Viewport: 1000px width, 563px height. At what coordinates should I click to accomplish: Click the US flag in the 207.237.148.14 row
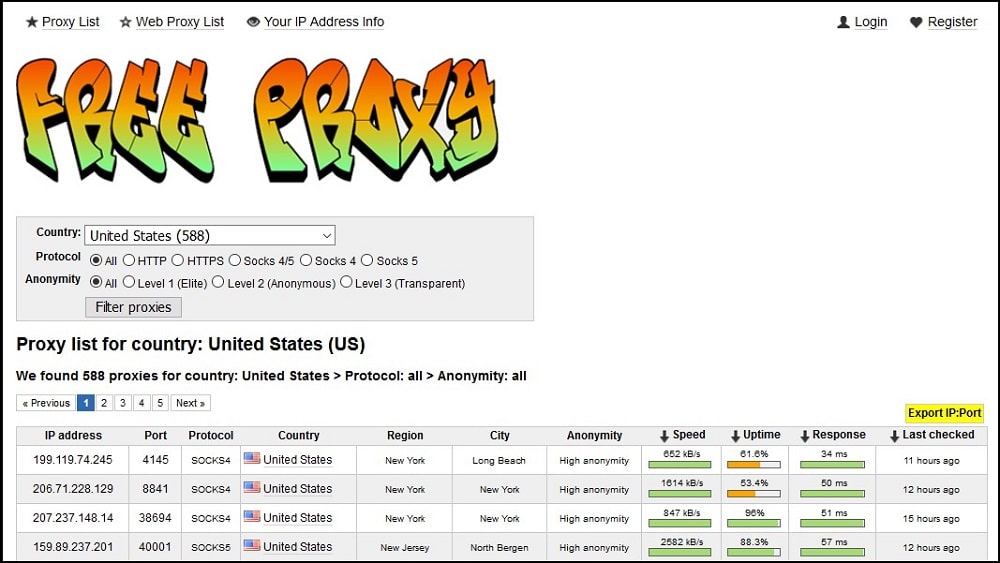point(252,516)
